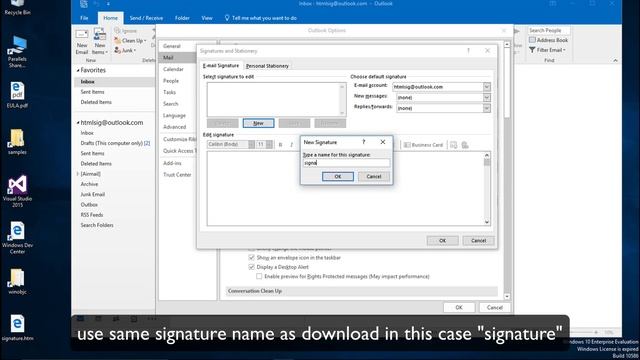
Task: Click the New signature button
Action: click(x=258, y=123)
